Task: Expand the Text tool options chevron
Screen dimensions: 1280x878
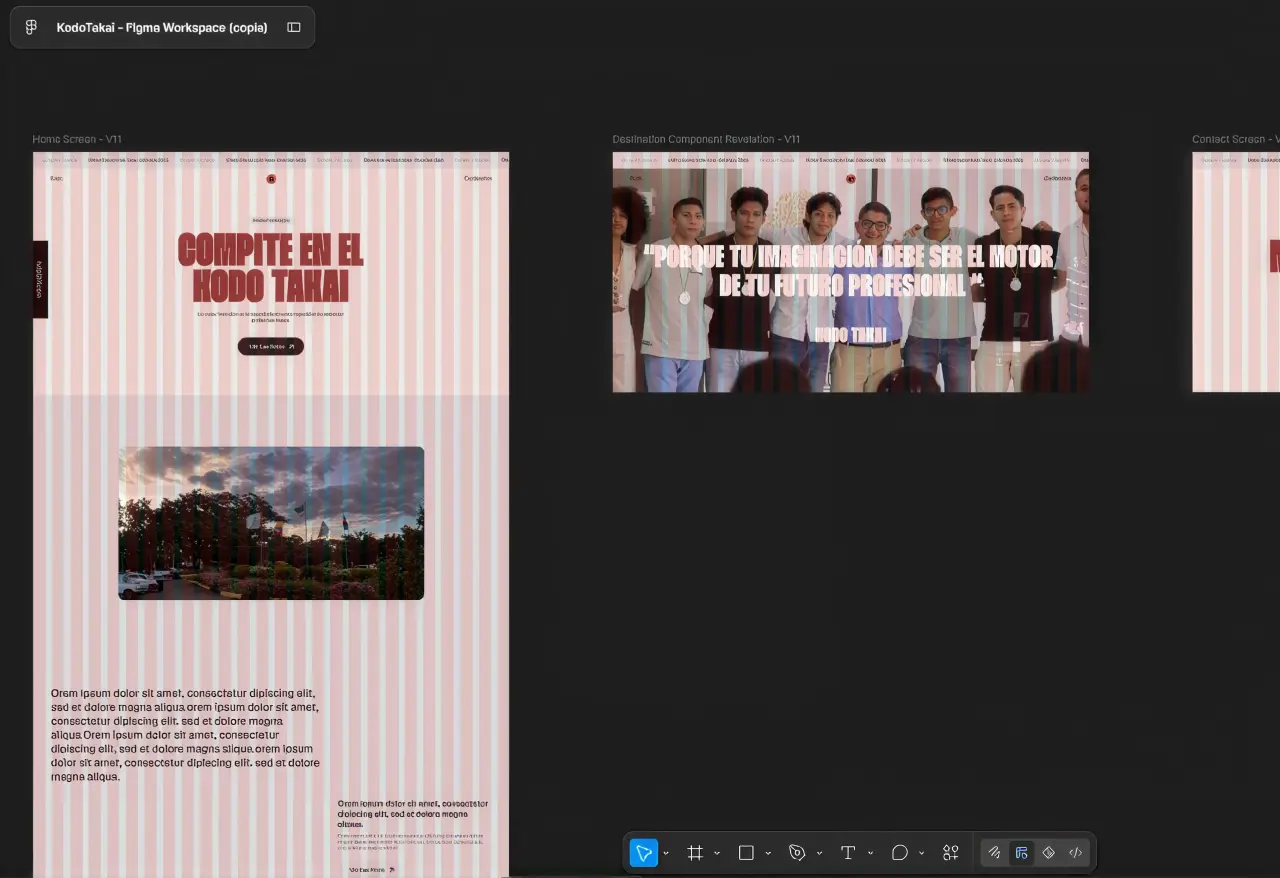Action: 871,853
